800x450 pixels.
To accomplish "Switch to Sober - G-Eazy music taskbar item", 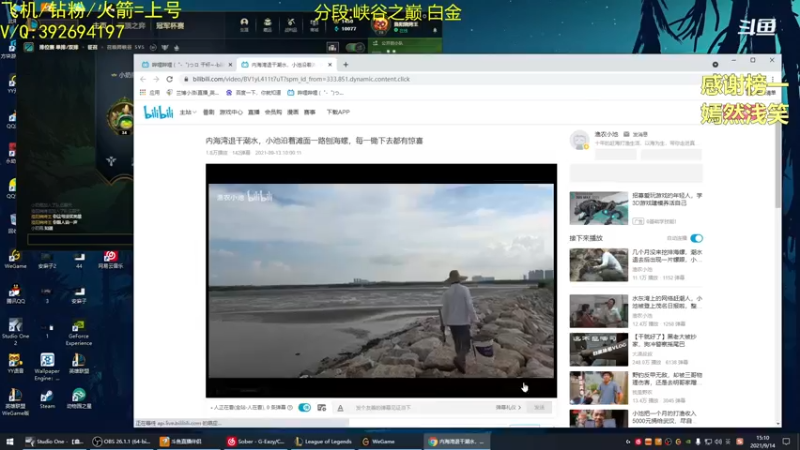I will 256,442.
